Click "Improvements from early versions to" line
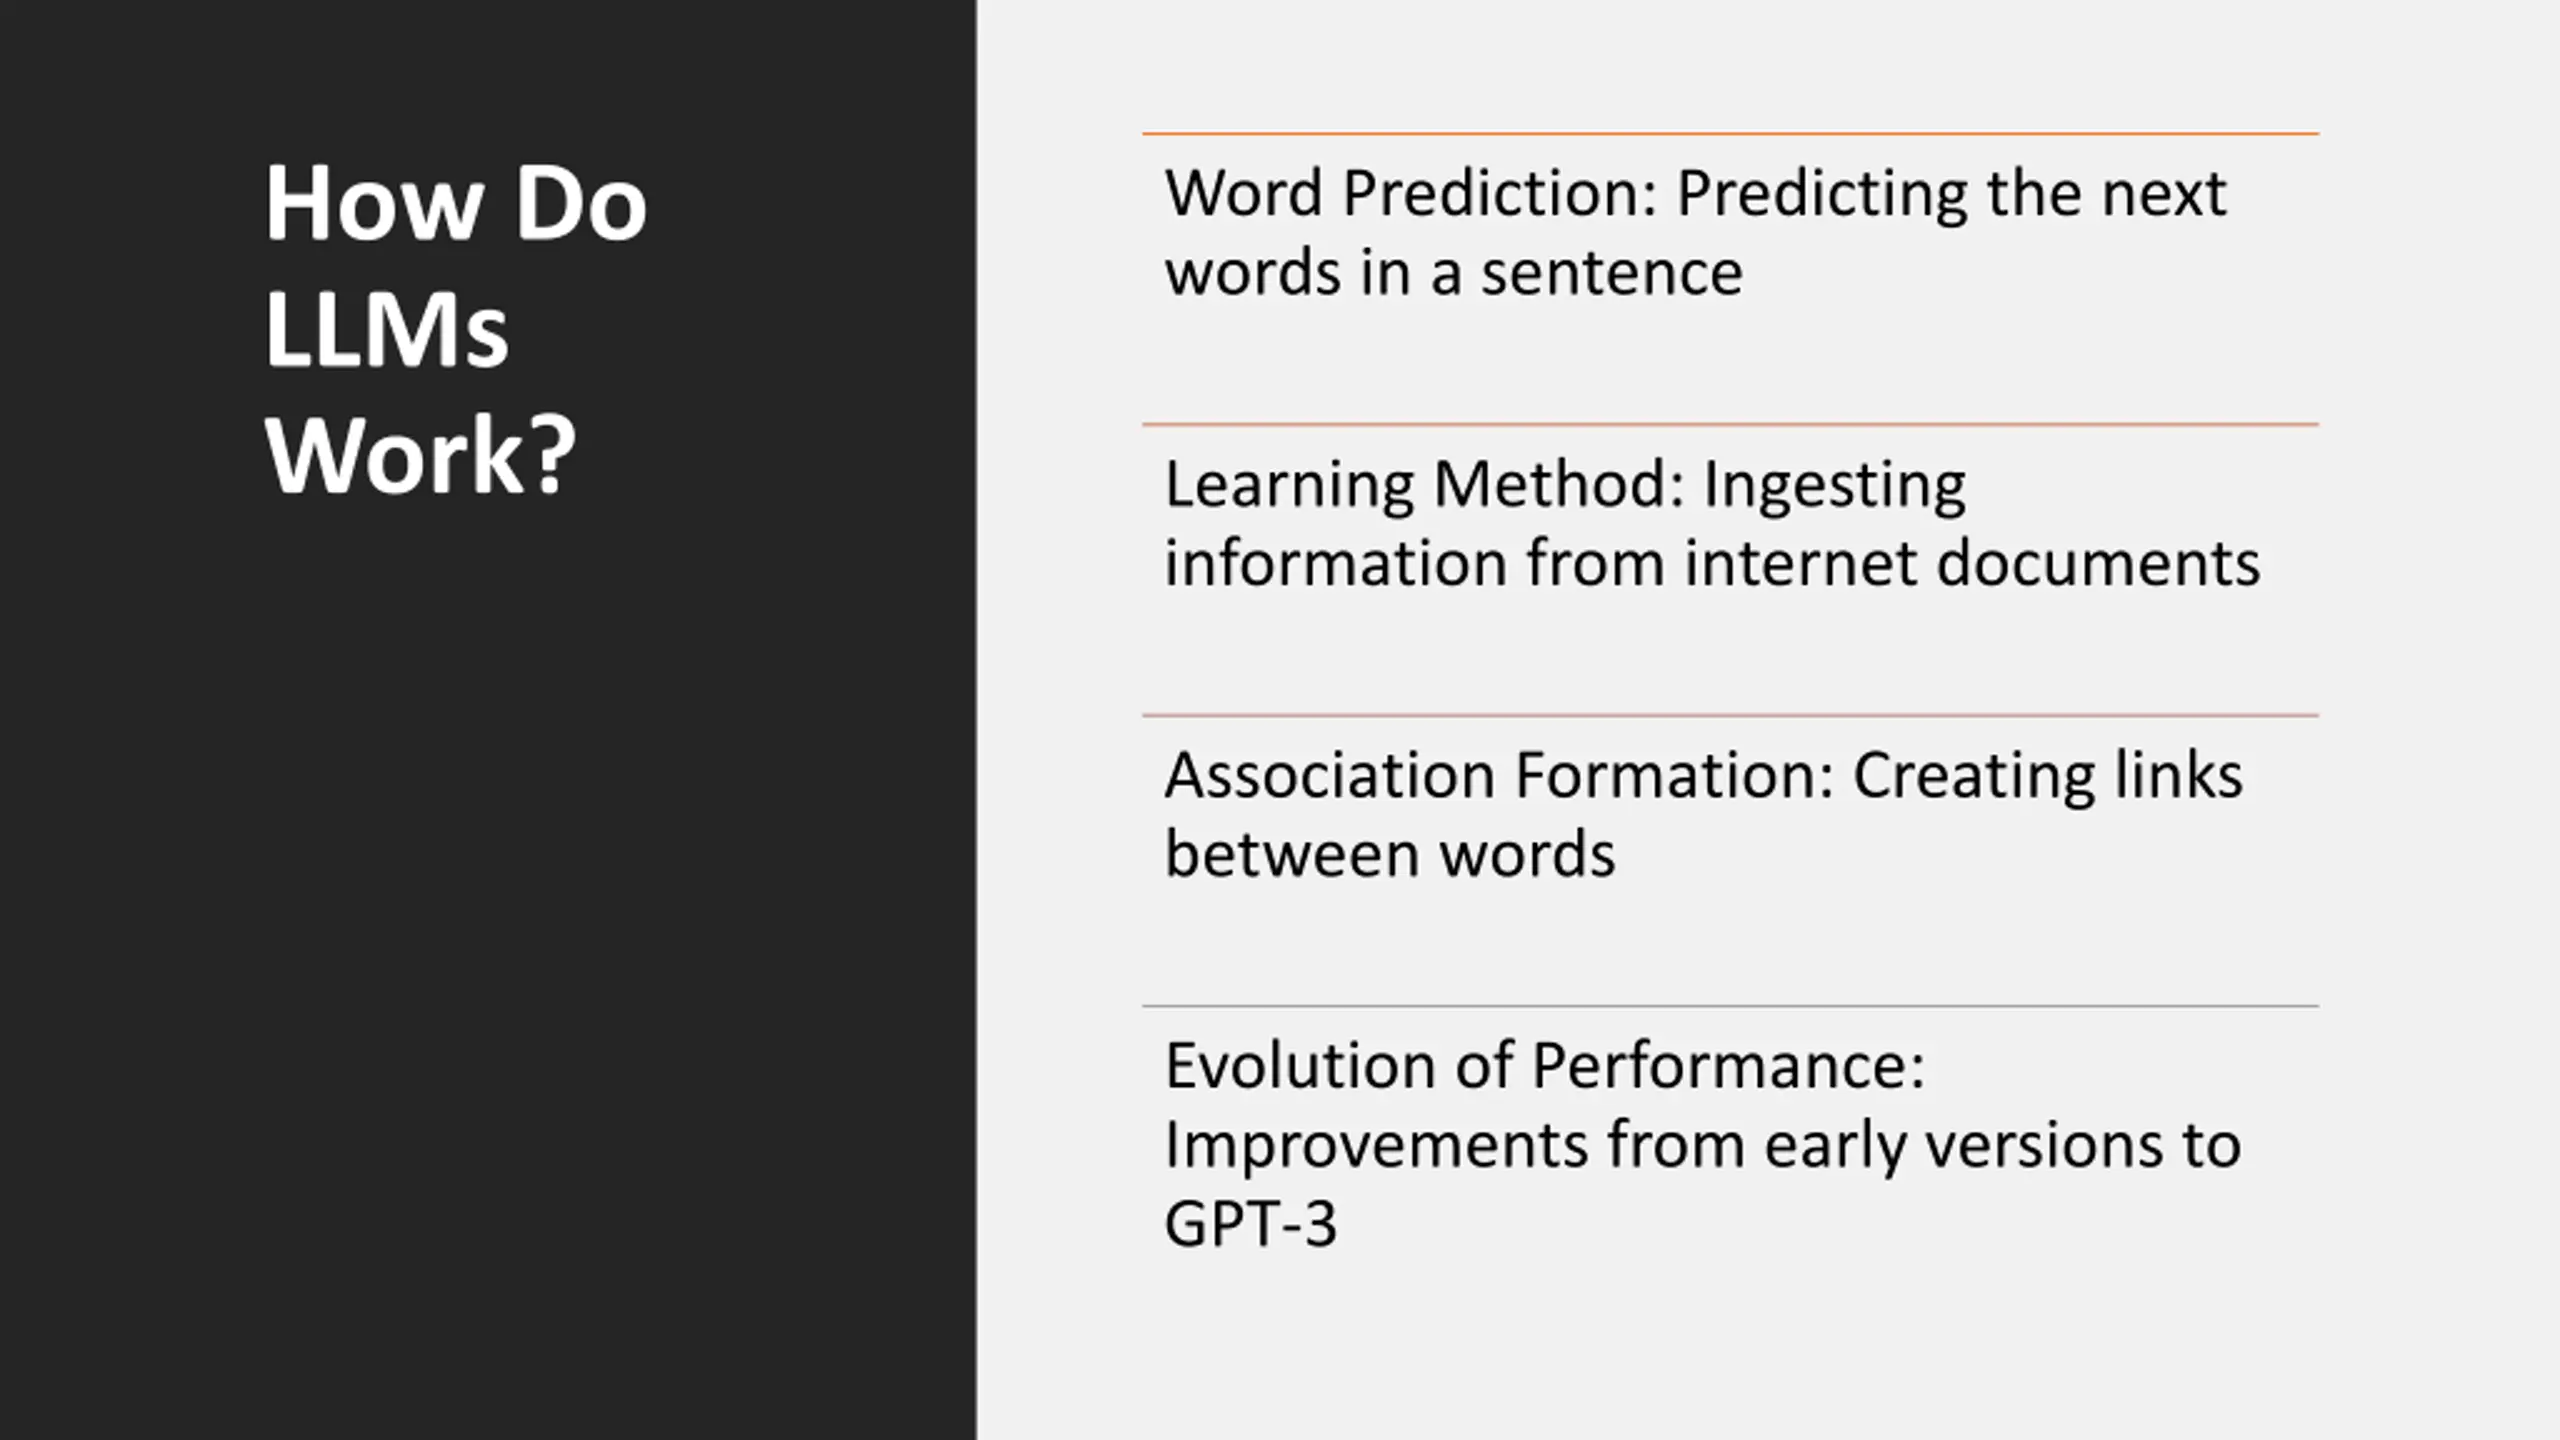The height and width of the screenshot is (1440, 2560). 1703,1147
